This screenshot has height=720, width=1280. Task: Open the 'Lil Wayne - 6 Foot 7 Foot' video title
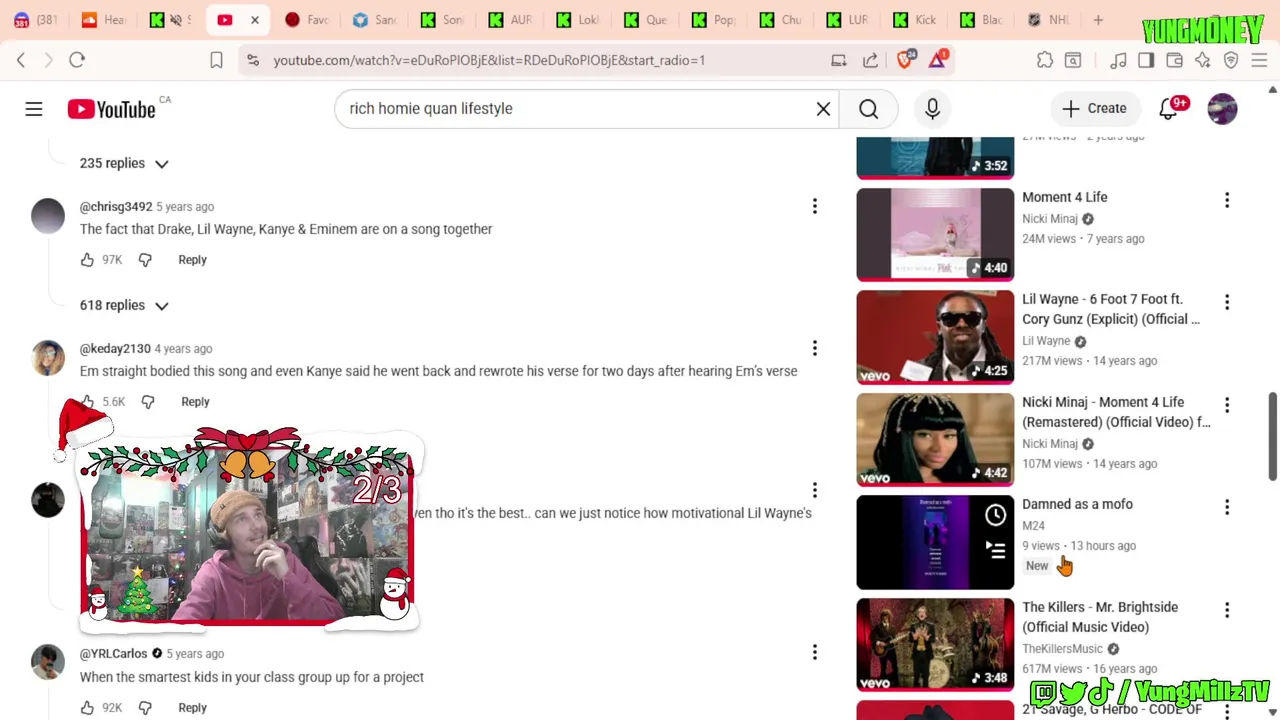(1110, 309)
